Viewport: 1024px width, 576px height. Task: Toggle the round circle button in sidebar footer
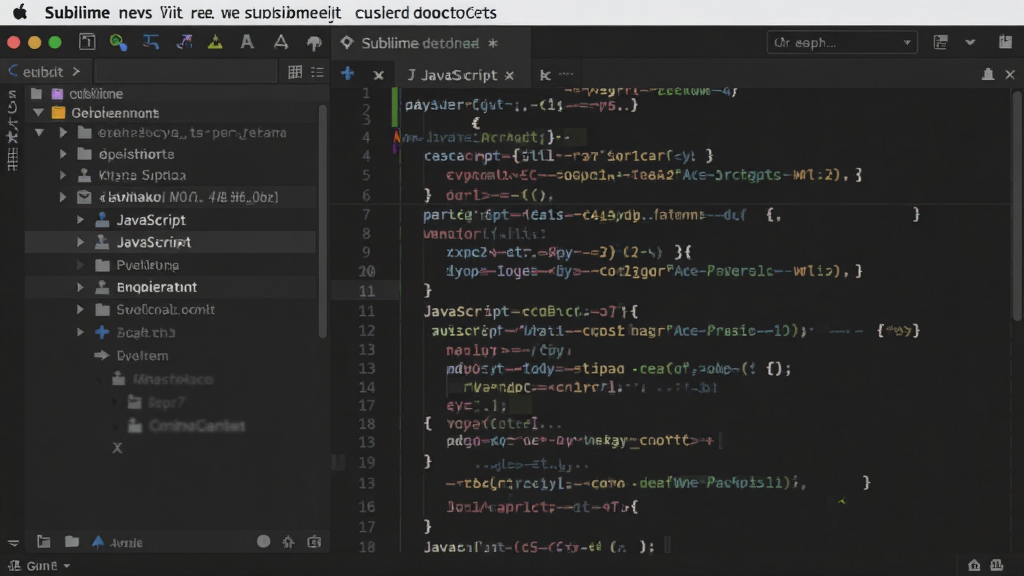click(263, 541)
